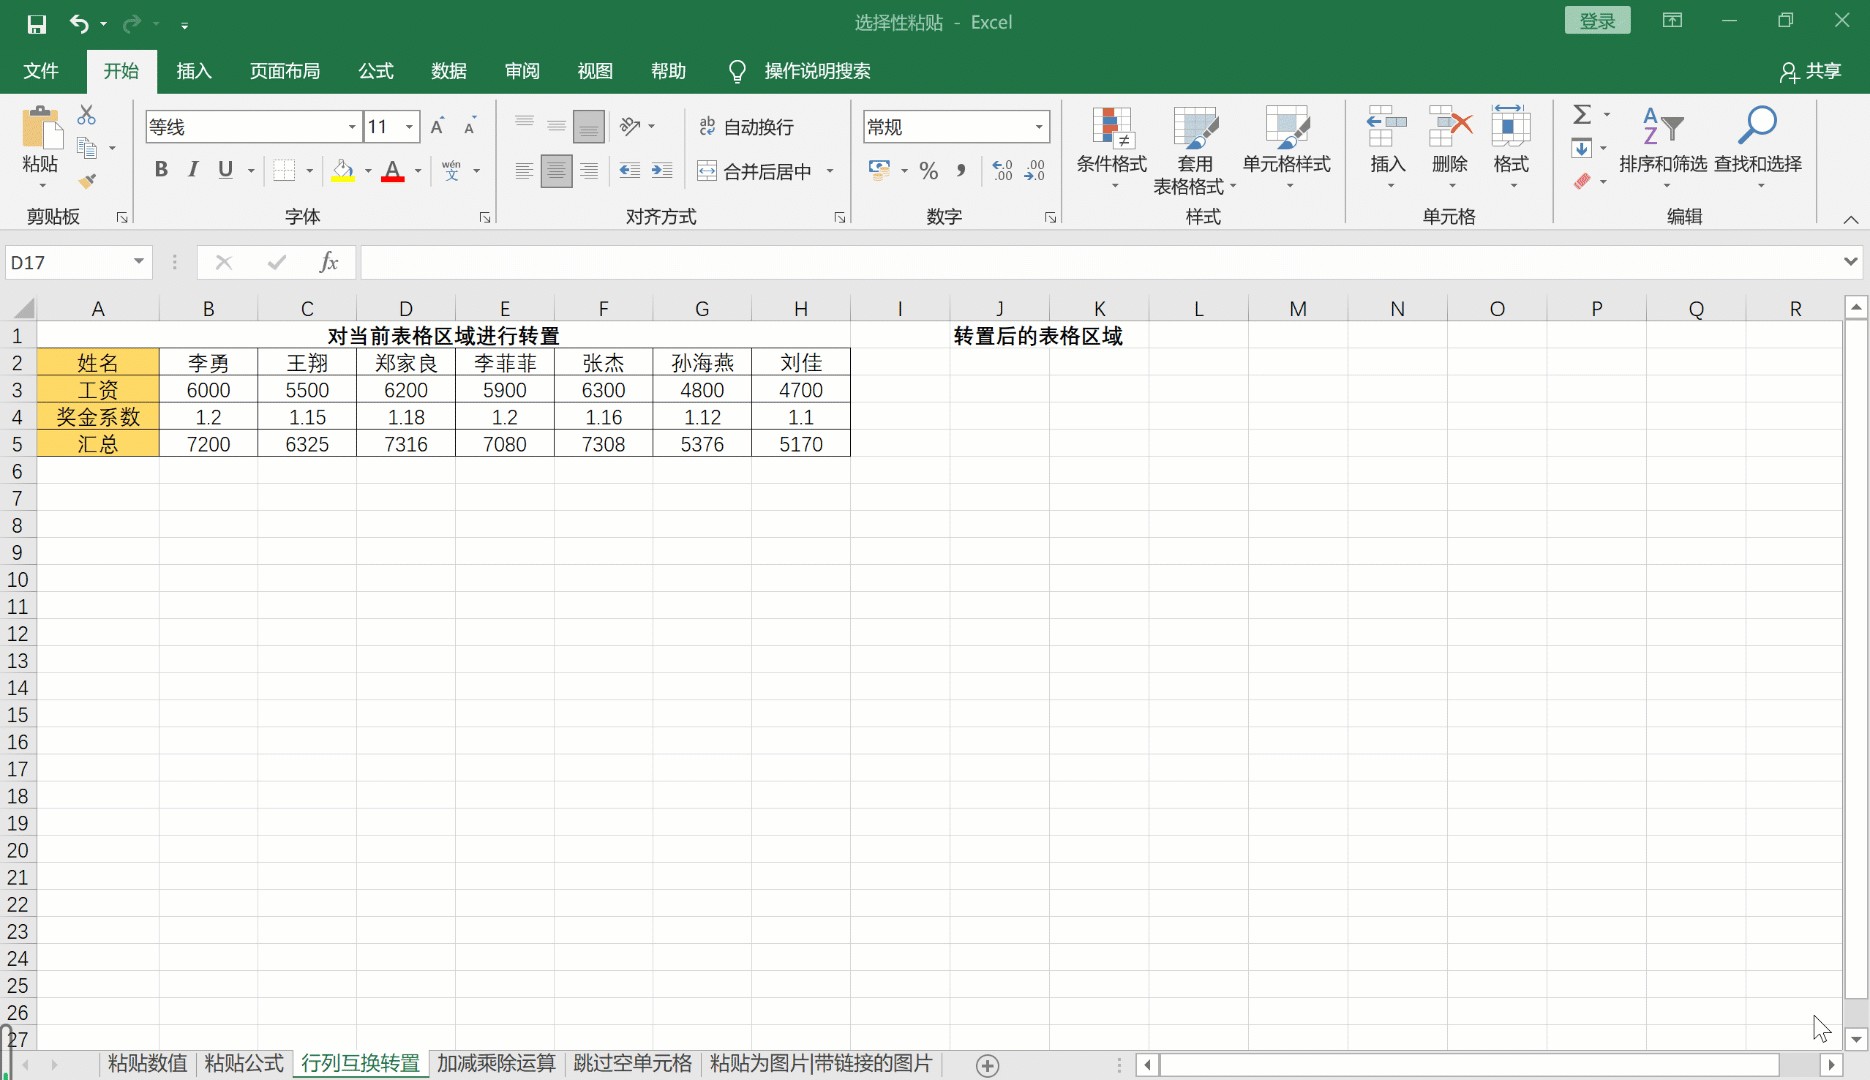This screenshot has width=1870, height=1080.
Task: Open Conditional Formatting (条件格式)
Action: (1112, 148)
